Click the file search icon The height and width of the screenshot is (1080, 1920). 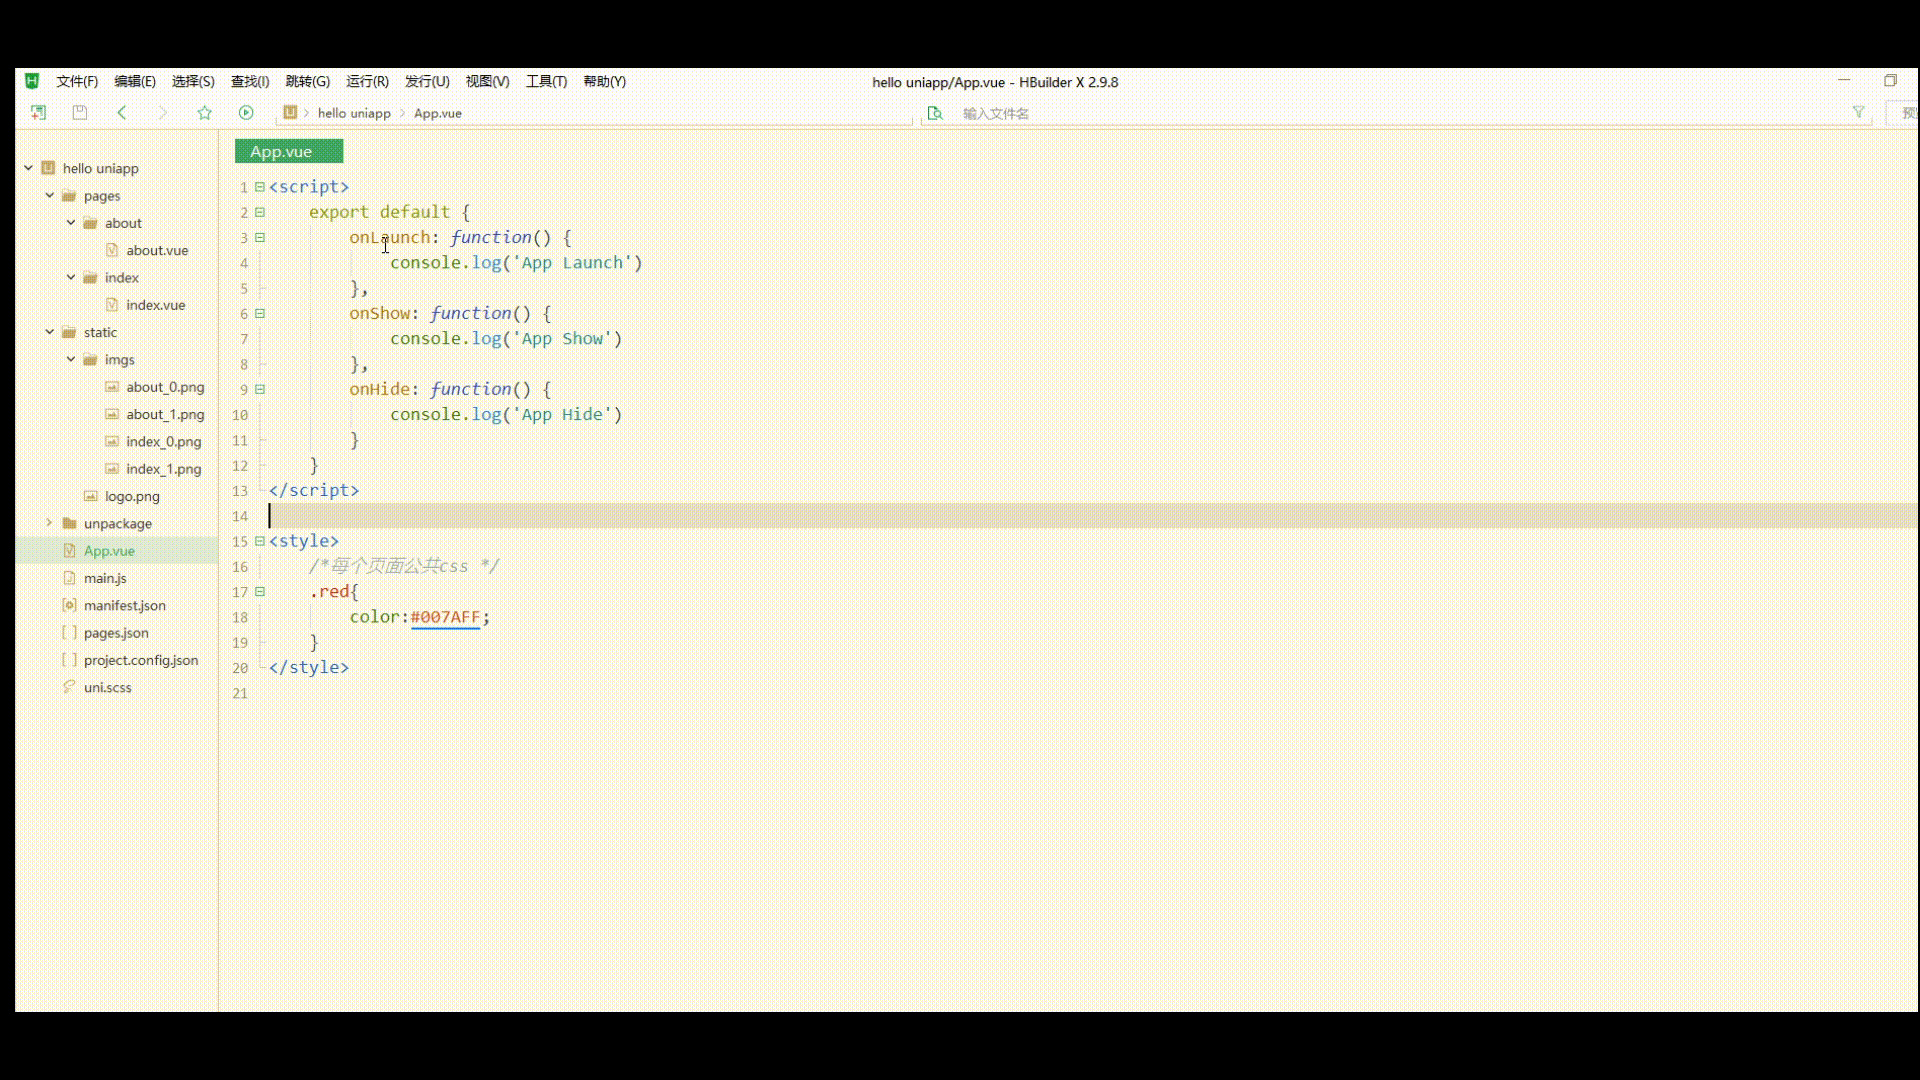(x=935, y=113)
